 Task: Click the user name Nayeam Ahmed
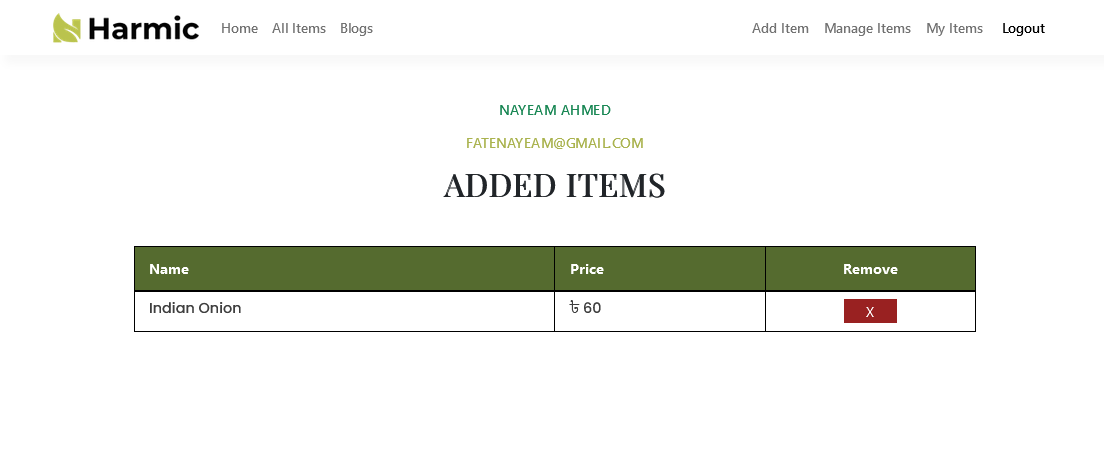tap(555, 110)
